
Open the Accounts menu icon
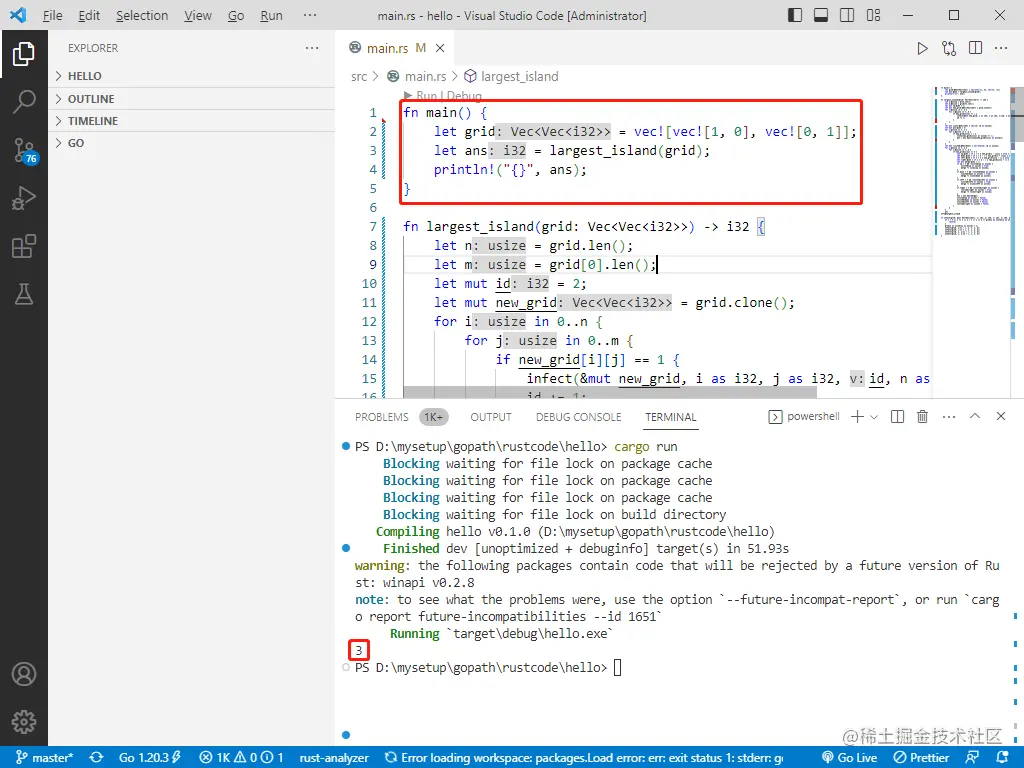pyautogui.click(x=24, y=674)
